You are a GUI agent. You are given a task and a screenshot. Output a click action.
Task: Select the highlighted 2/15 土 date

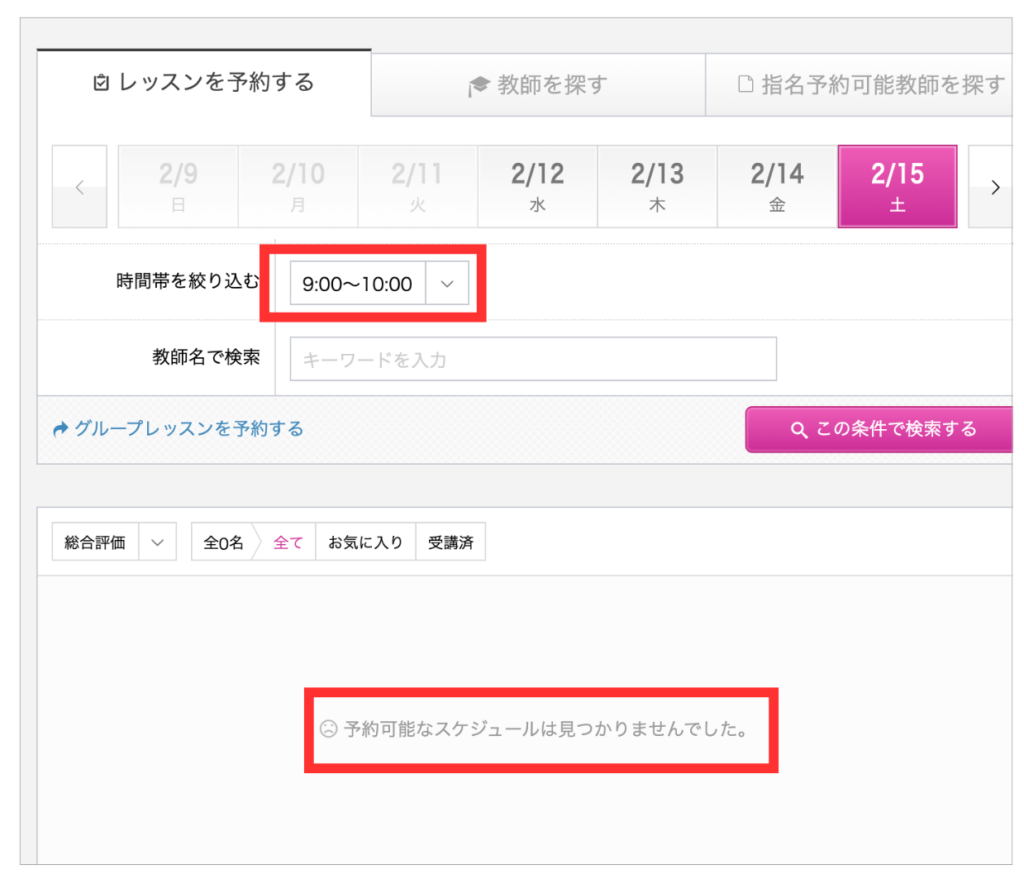(897, 187)
